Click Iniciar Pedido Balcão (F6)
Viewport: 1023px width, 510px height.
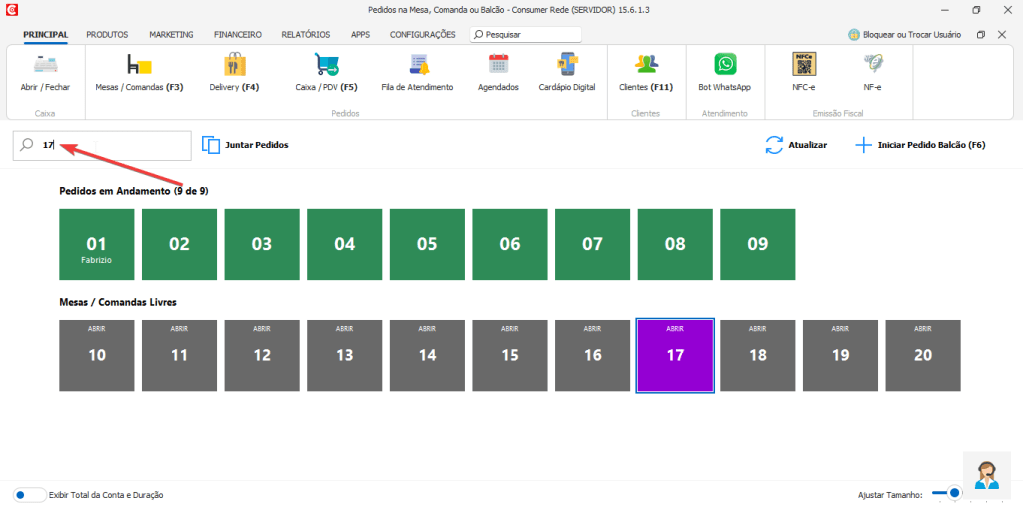pyautogui.click(x=920, y=145)
